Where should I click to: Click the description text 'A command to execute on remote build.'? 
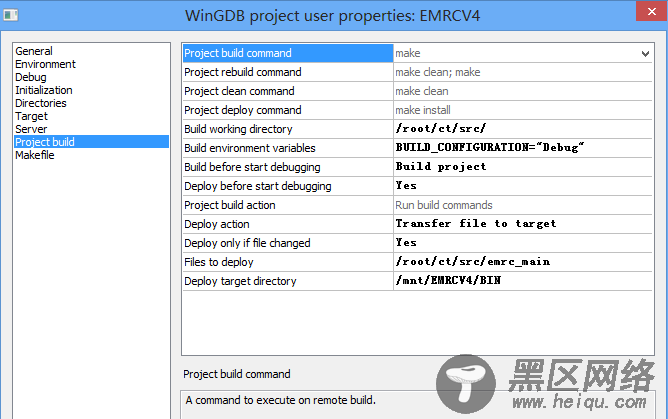click(x=281, y=400)
